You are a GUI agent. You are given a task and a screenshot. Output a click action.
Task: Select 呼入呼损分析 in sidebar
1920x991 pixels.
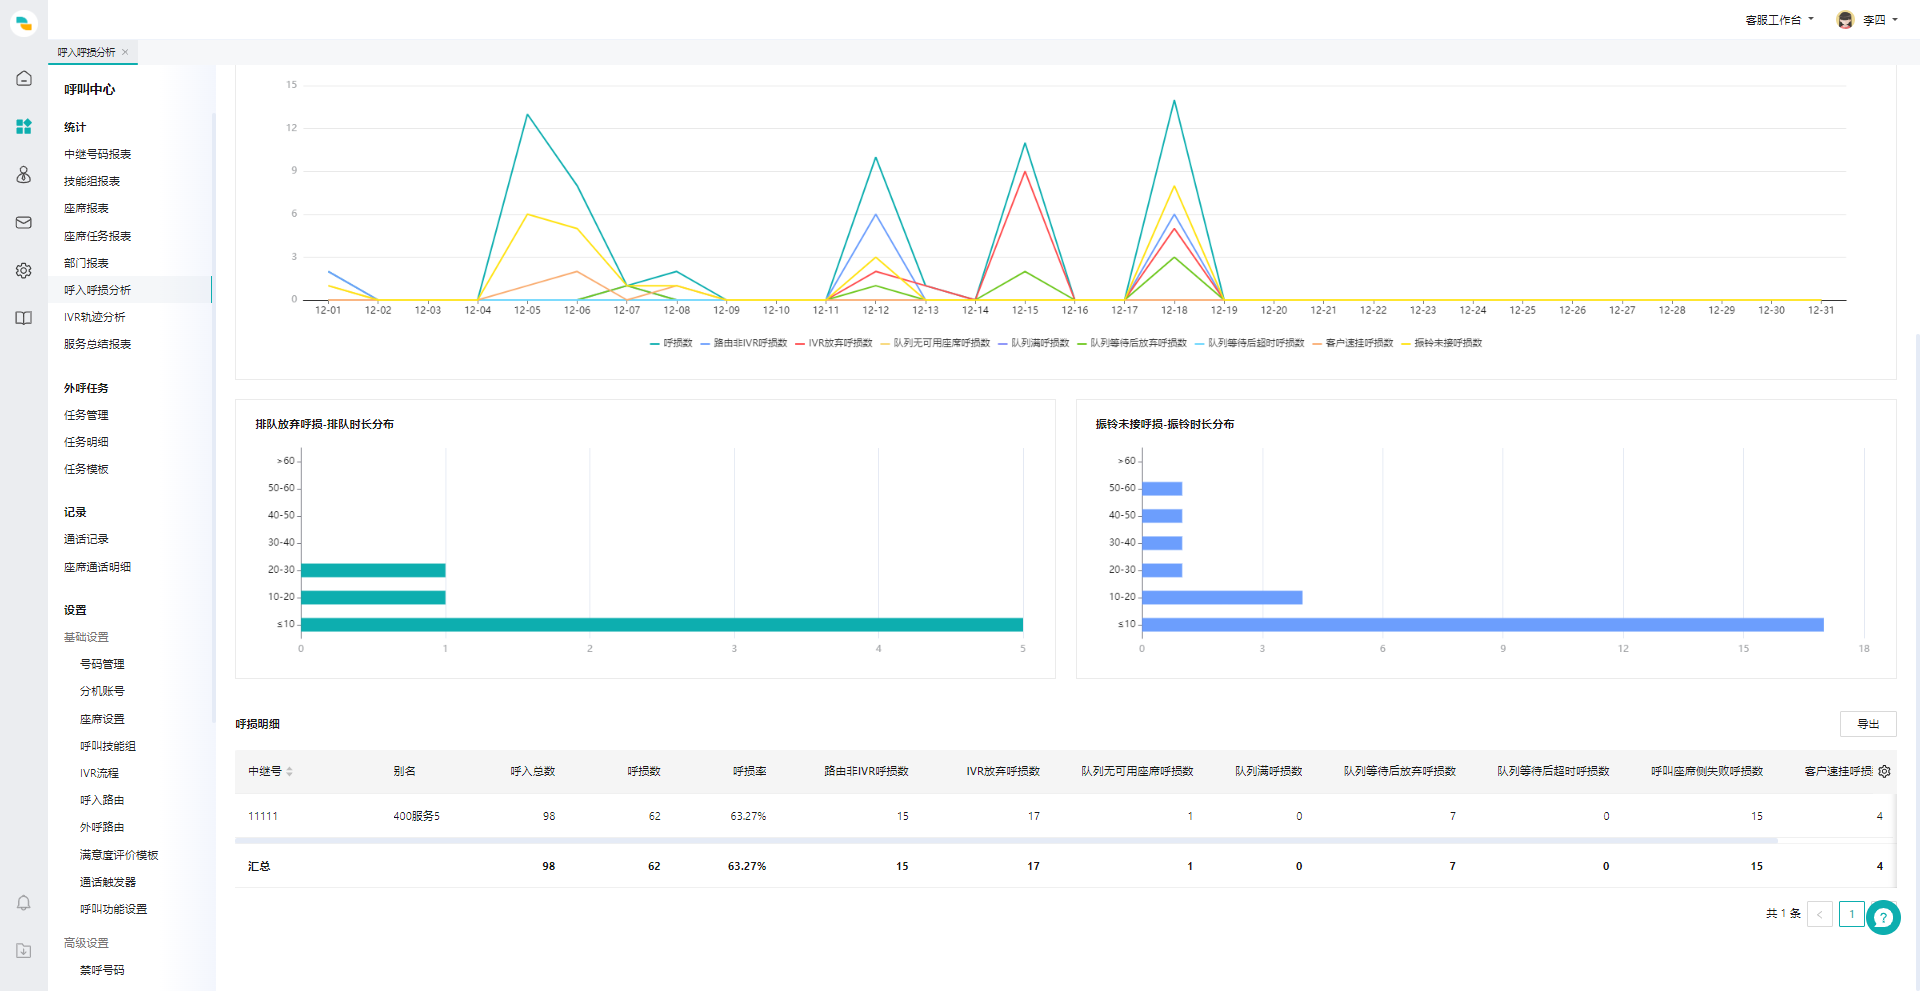tap(98, 290)
